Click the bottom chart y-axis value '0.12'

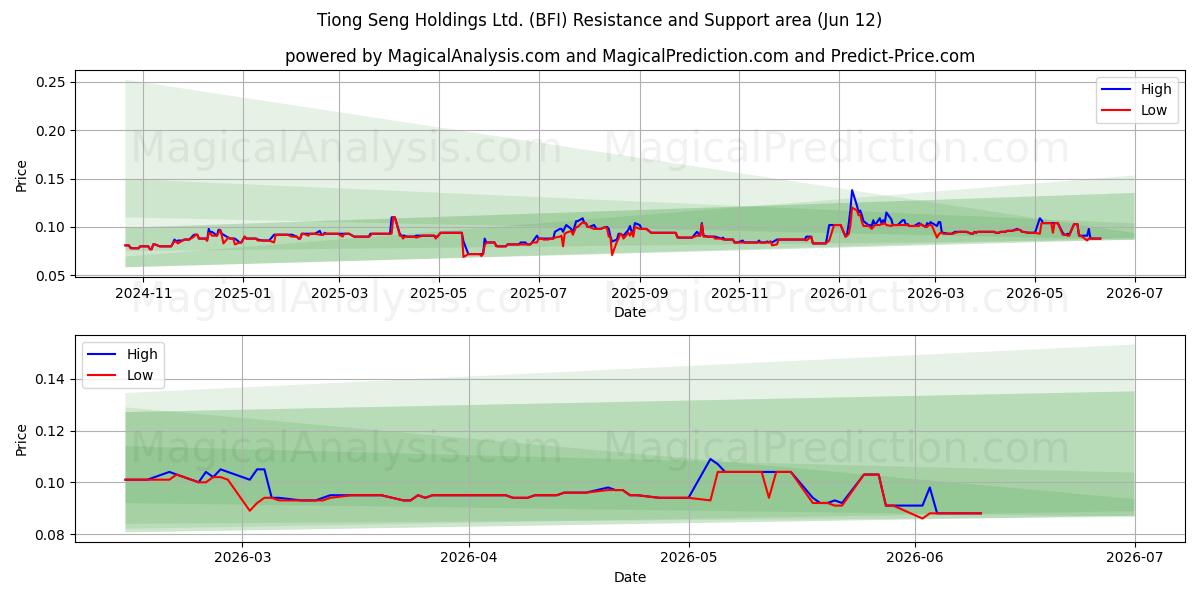pos(51,431)
